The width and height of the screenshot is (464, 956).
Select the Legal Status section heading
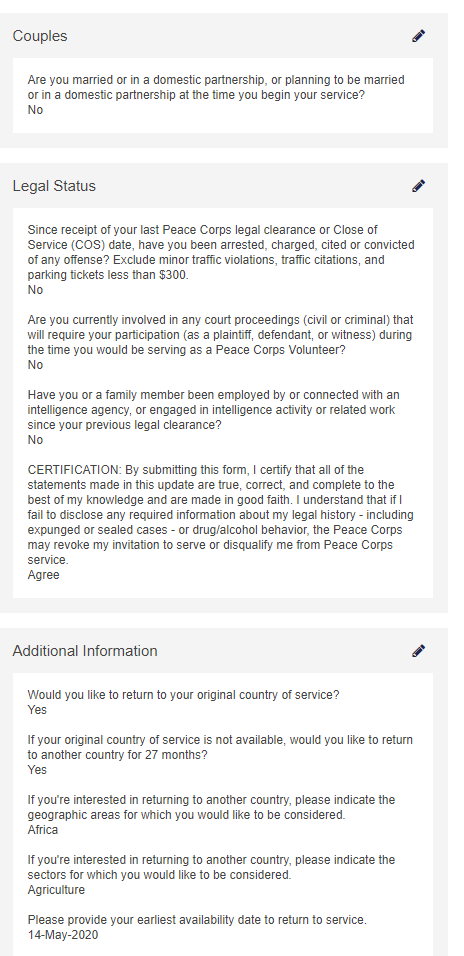tap(54, 186)
